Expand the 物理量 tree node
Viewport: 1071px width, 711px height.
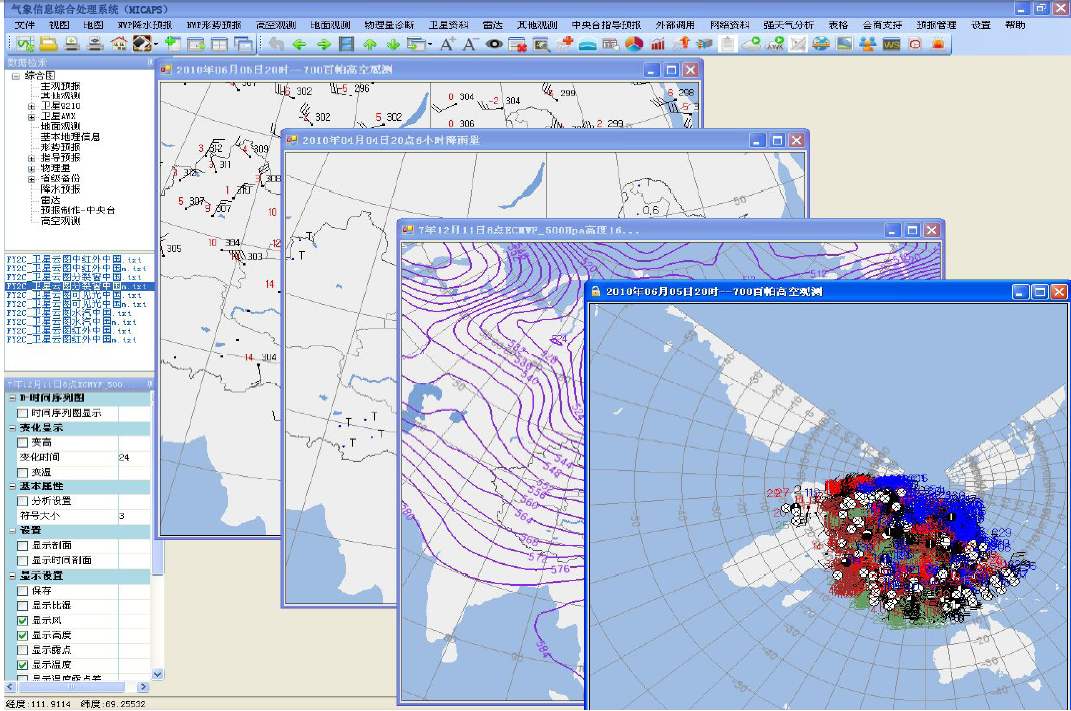point(31,169)
